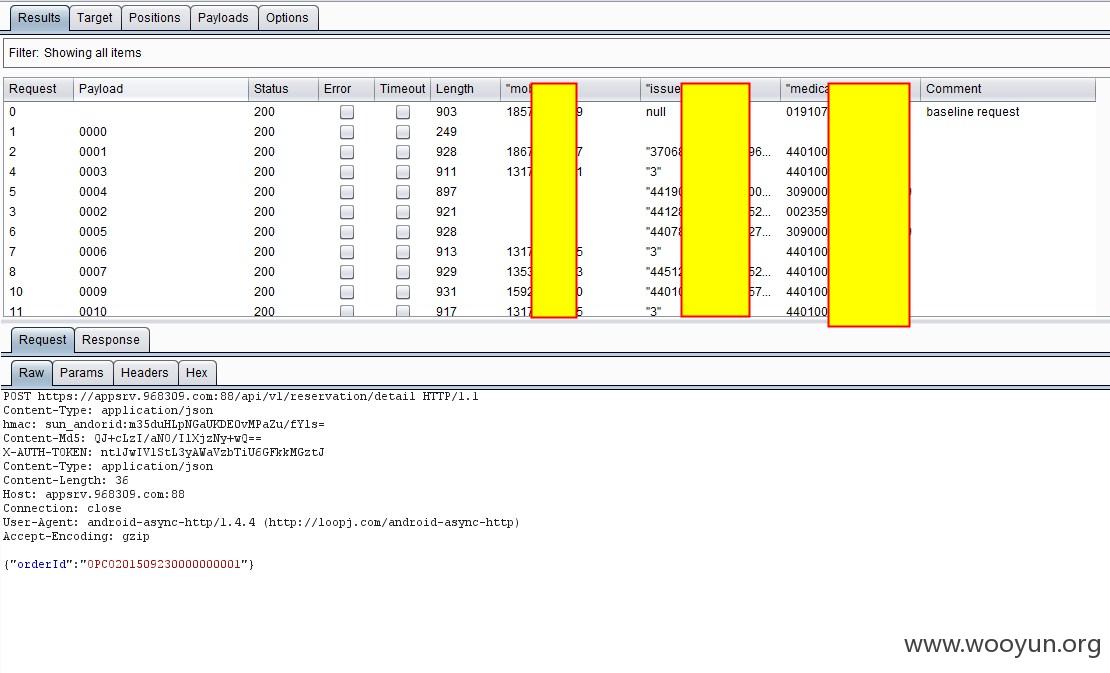
Task: Sort by the Comment column header
Action: (1008, 89)
